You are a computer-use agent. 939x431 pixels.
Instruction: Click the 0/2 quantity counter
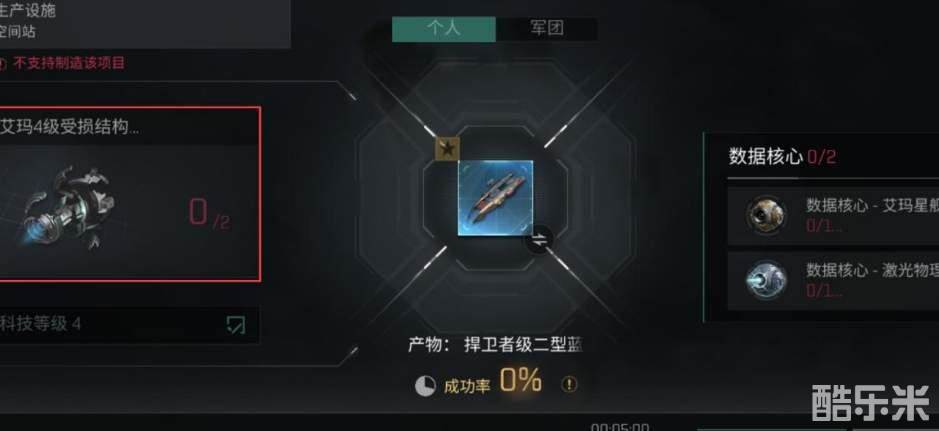(209, 213)
